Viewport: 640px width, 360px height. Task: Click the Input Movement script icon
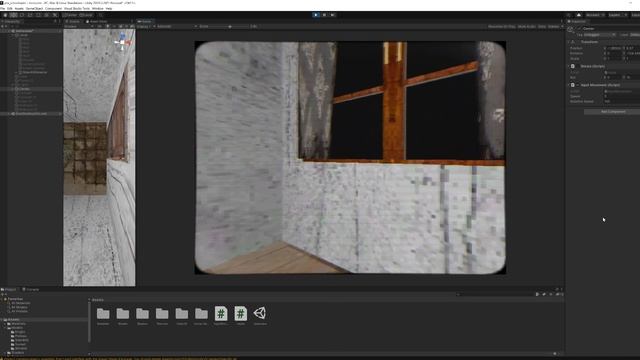point(573,85)
